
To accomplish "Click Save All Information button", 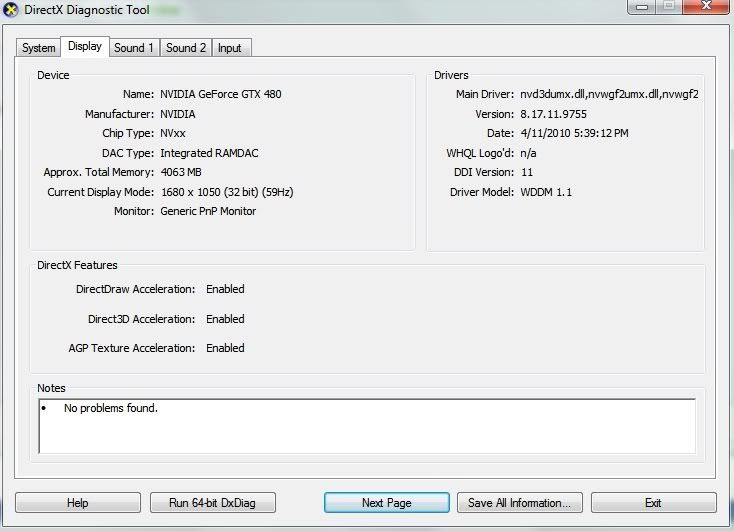I will point(520,503).
